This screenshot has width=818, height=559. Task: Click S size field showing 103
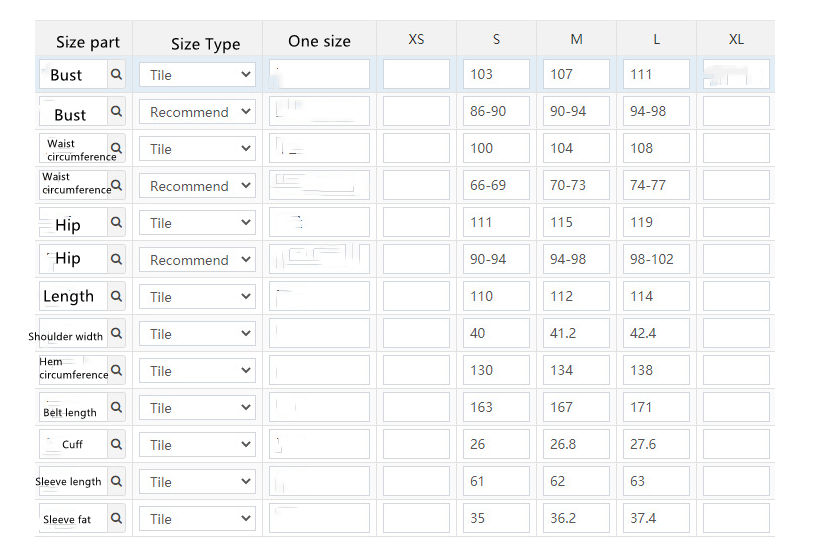496,74
